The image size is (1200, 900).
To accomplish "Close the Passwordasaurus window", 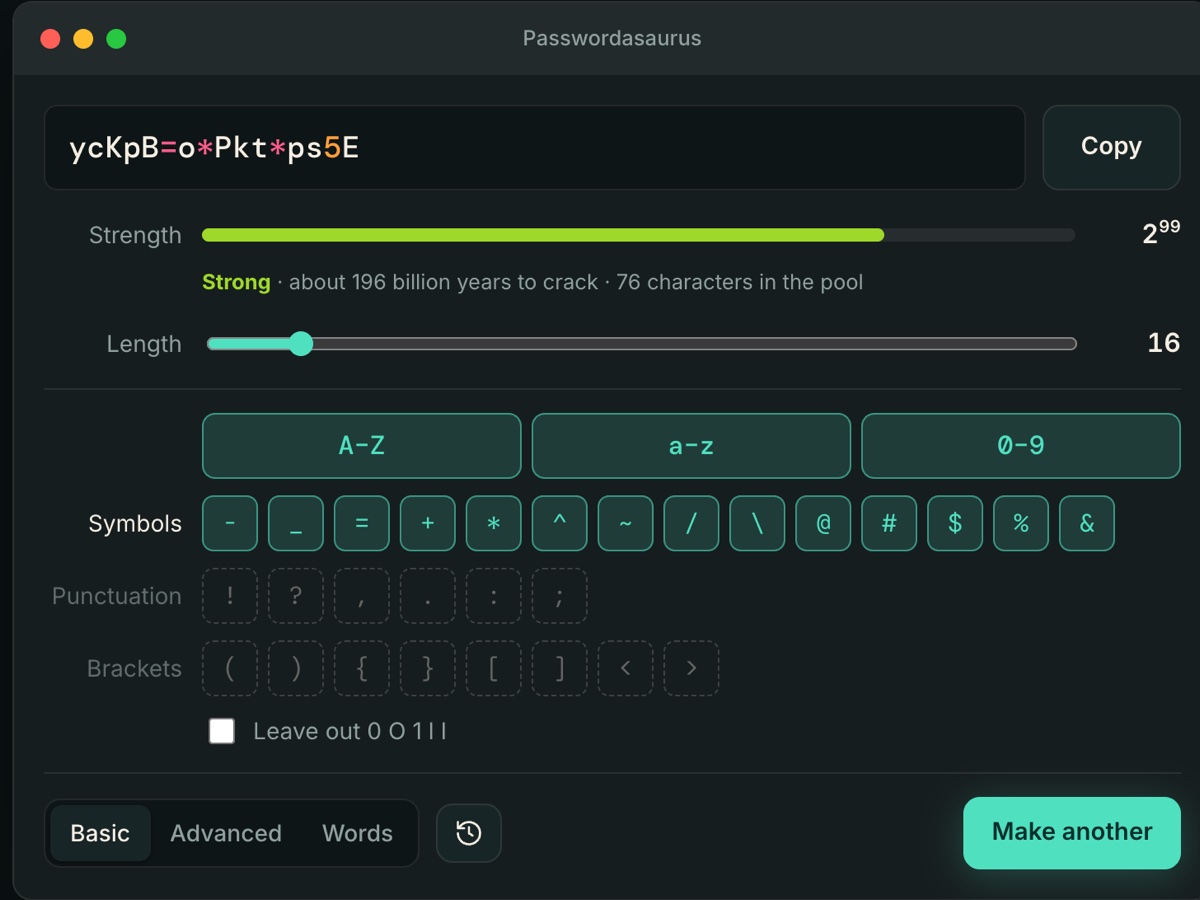I will pos(50,39).
